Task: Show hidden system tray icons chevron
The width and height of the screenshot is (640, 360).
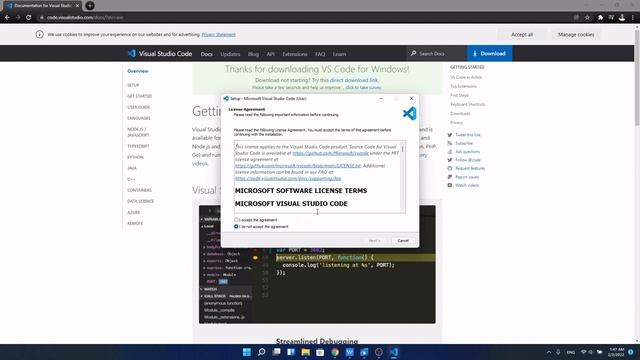Action: [x=549, y=352]
